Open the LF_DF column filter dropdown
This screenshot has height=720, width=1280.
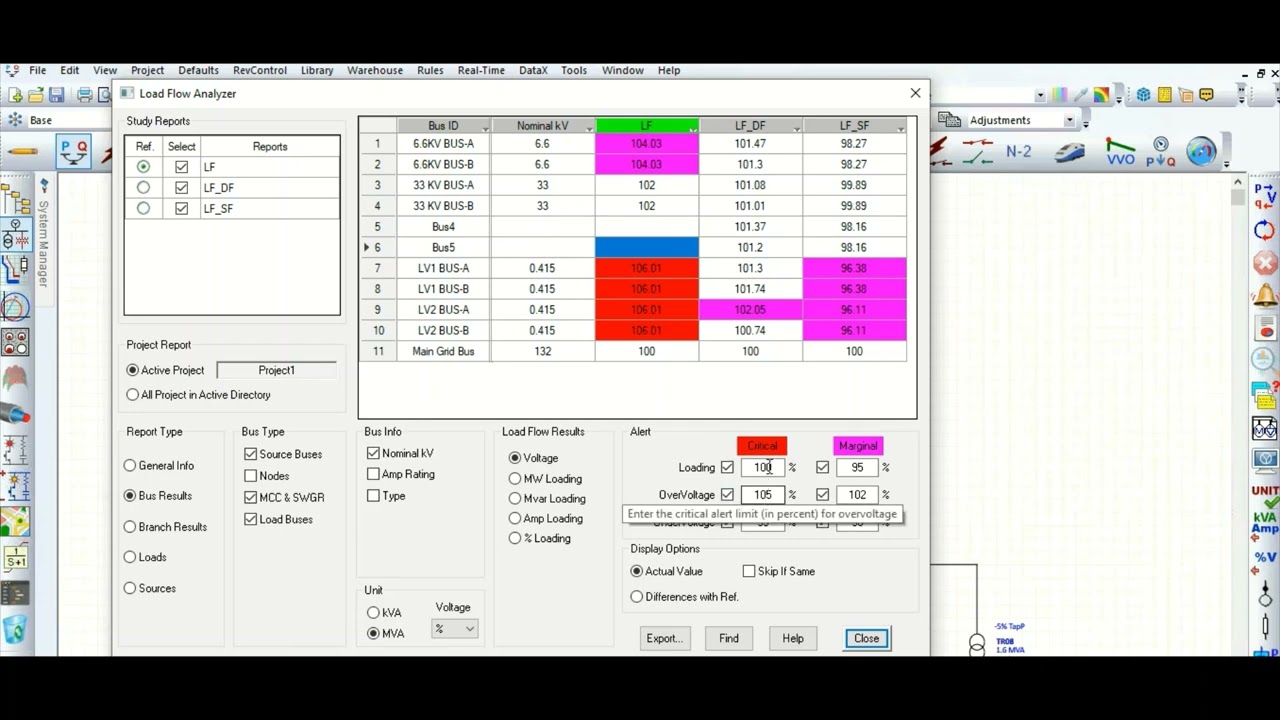pyautogui.click(x=796, y=127)
